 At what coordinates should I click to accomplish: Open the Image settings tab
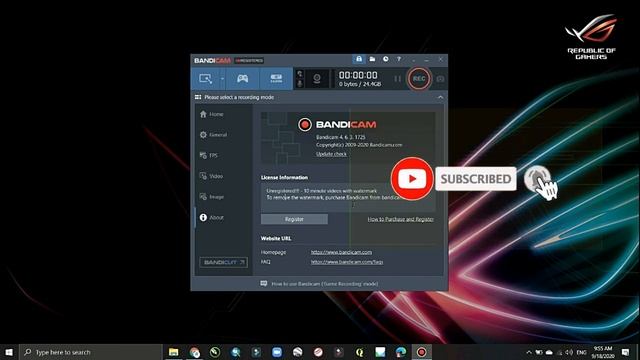(211, 197)
